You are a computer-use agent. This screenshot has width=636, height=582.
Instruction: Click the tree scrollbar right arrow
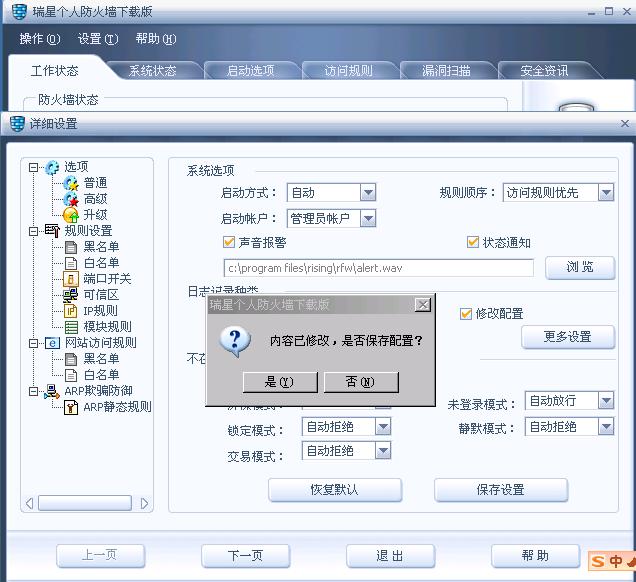tap(144, 503)
